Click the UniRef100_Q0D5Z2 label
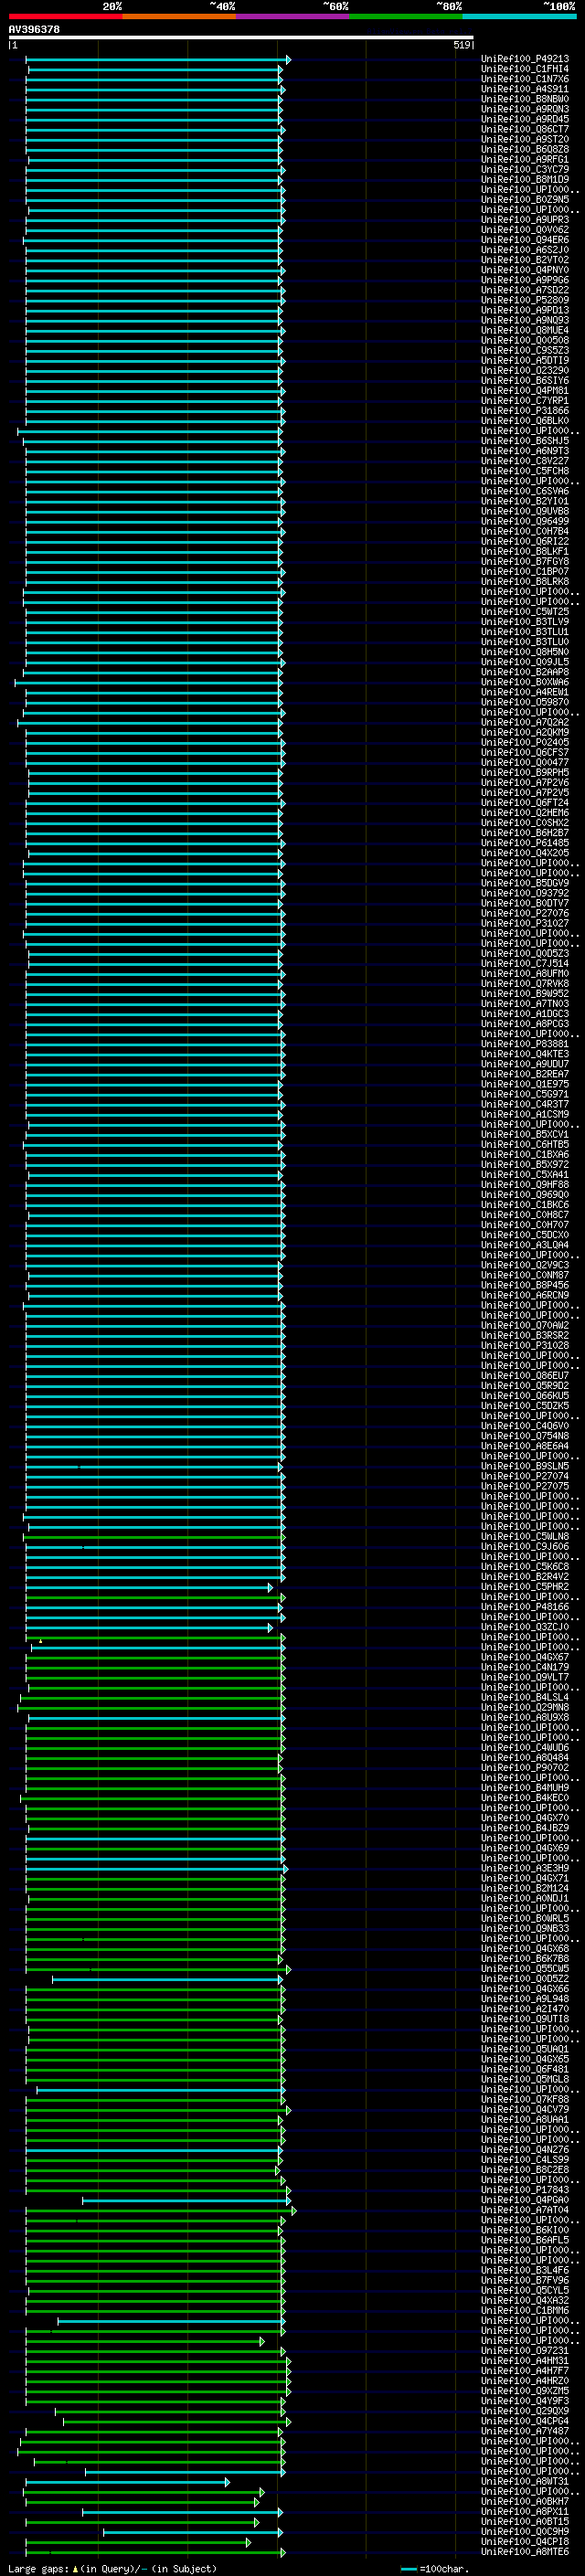 pos(525,1978)
